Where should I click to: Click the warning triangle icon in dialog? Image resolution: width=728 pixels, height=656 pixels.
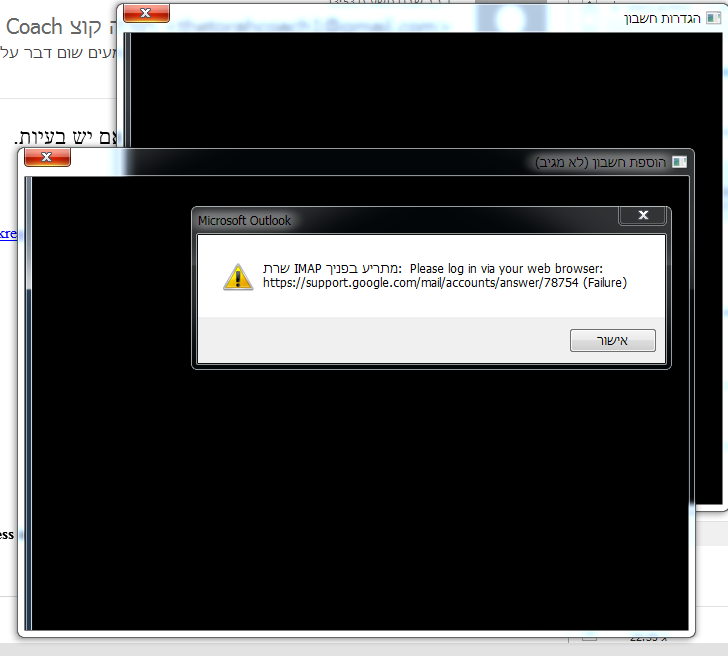click(238, 277)
